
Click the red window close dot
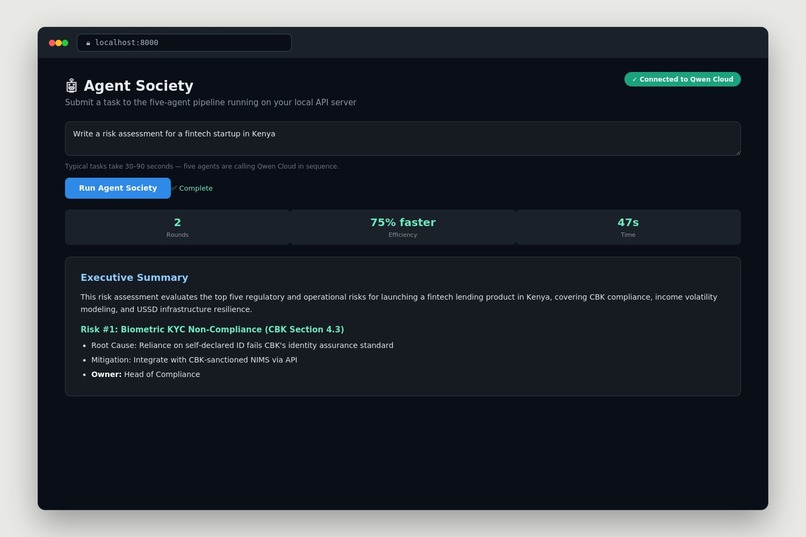[52, 43]
